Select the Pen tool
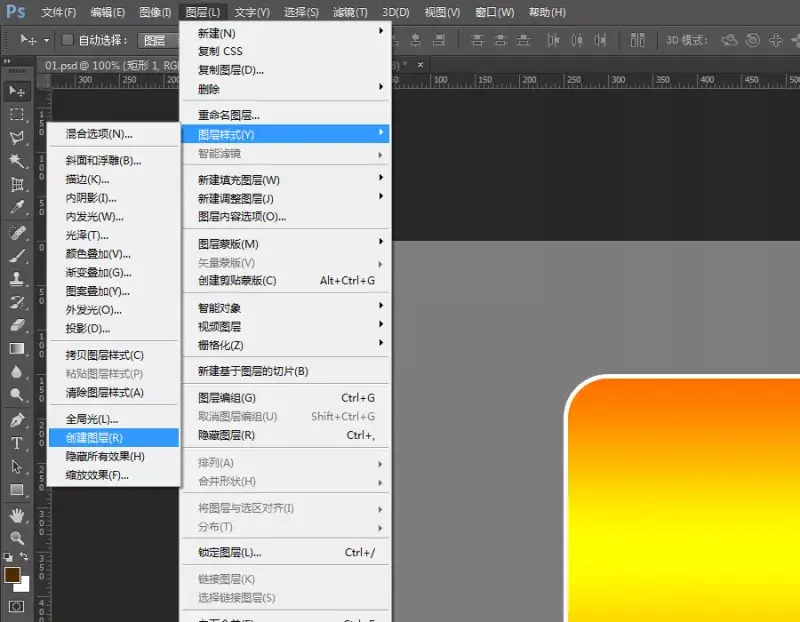The image size is (800, 622). tap(17, 420)
